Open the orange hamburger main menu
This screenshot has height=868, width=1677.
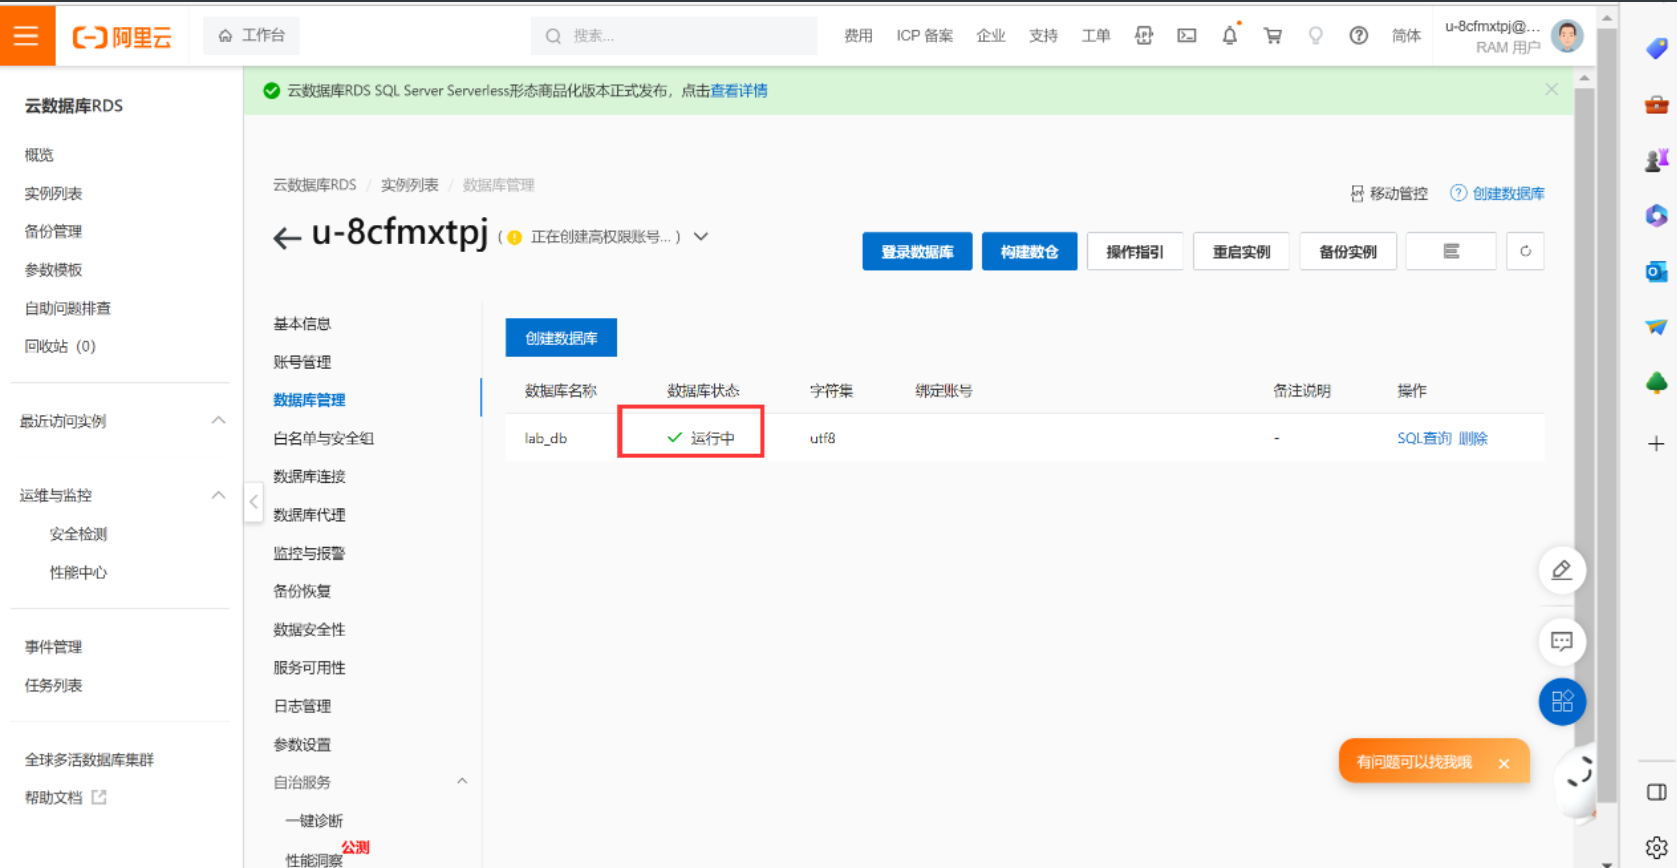[27, 35]
